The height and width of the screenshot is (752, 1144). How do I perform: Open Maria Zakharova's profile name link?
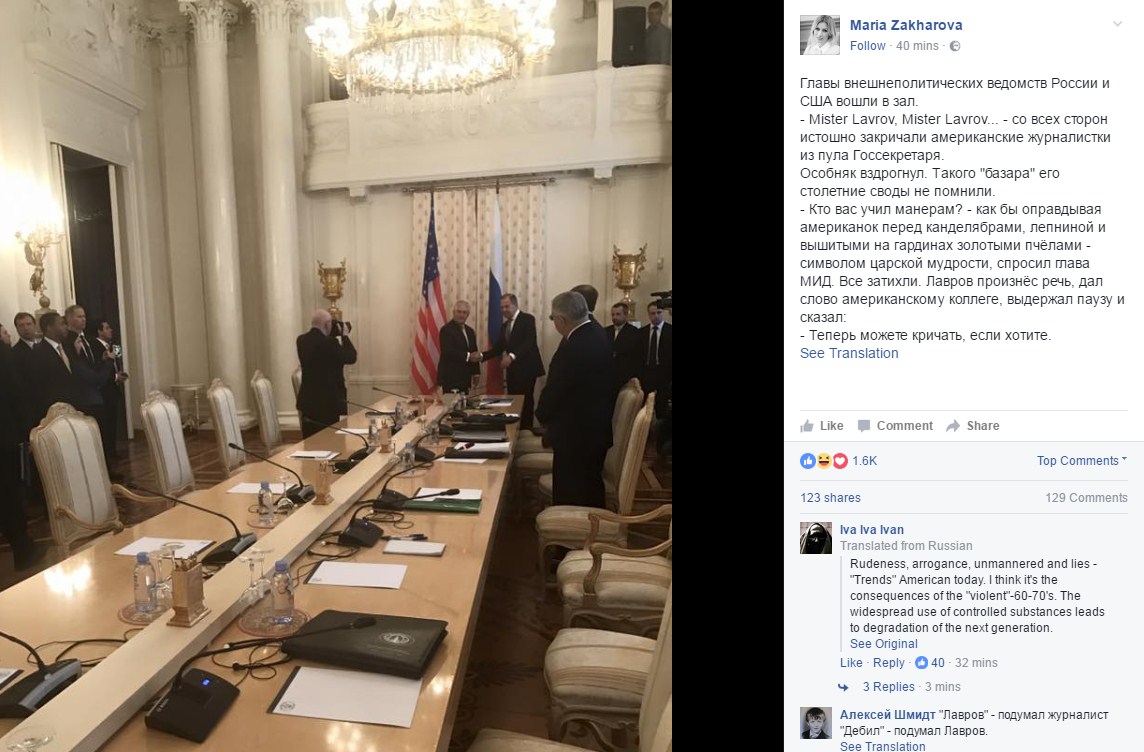pyautogui.click(x=906, y=26)
